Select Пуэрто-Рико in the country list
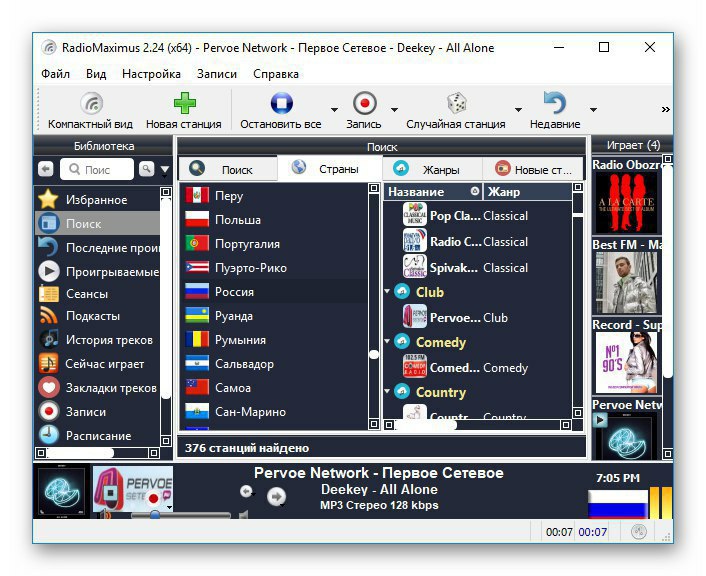 [x=274, y=268]
